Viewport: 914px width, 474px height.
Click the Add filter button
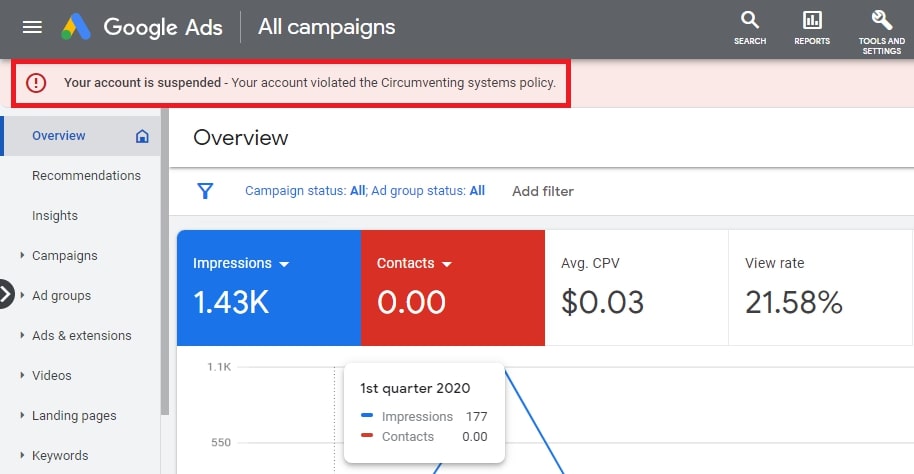coord(542,191)
